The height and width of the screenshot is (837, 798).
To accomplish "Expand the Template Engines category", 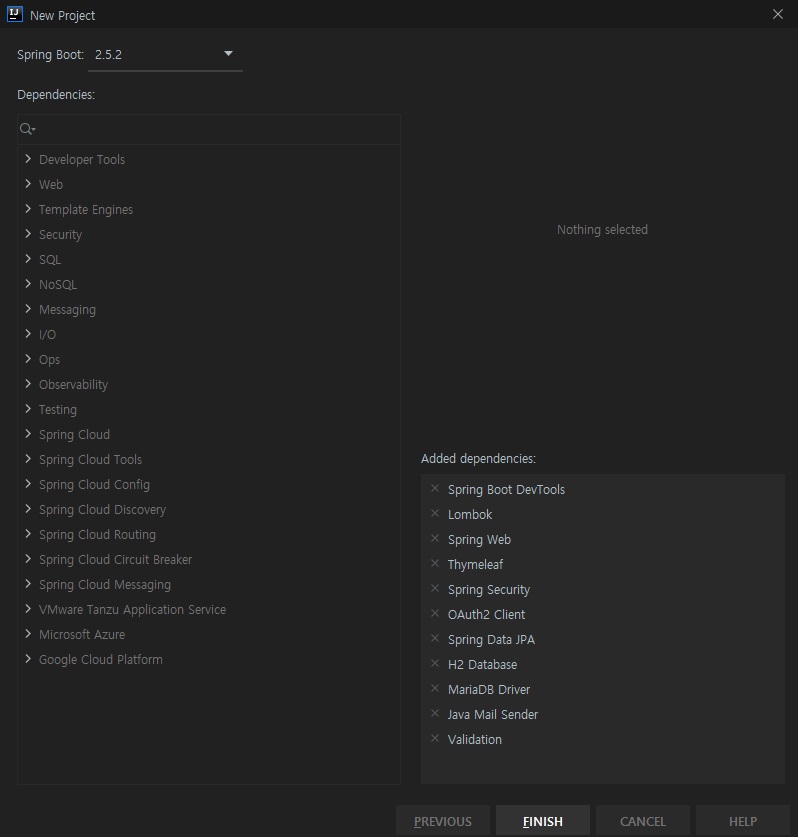I will click(x=28, y=209).
